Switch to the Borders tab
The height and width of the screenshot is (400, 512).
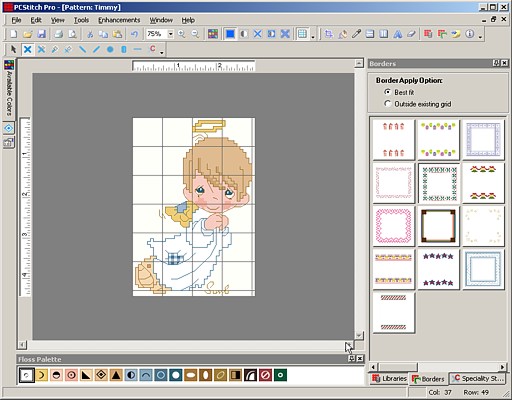428,379
